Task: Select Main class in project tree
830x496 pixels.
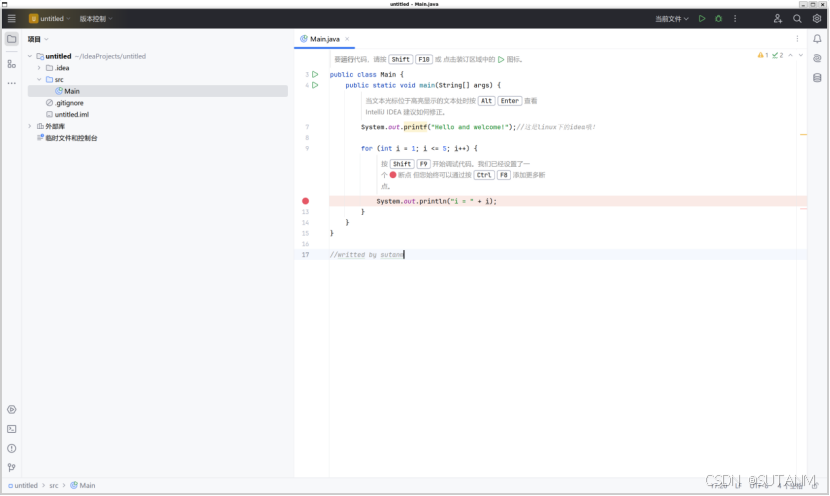Action: coord(158,91)
